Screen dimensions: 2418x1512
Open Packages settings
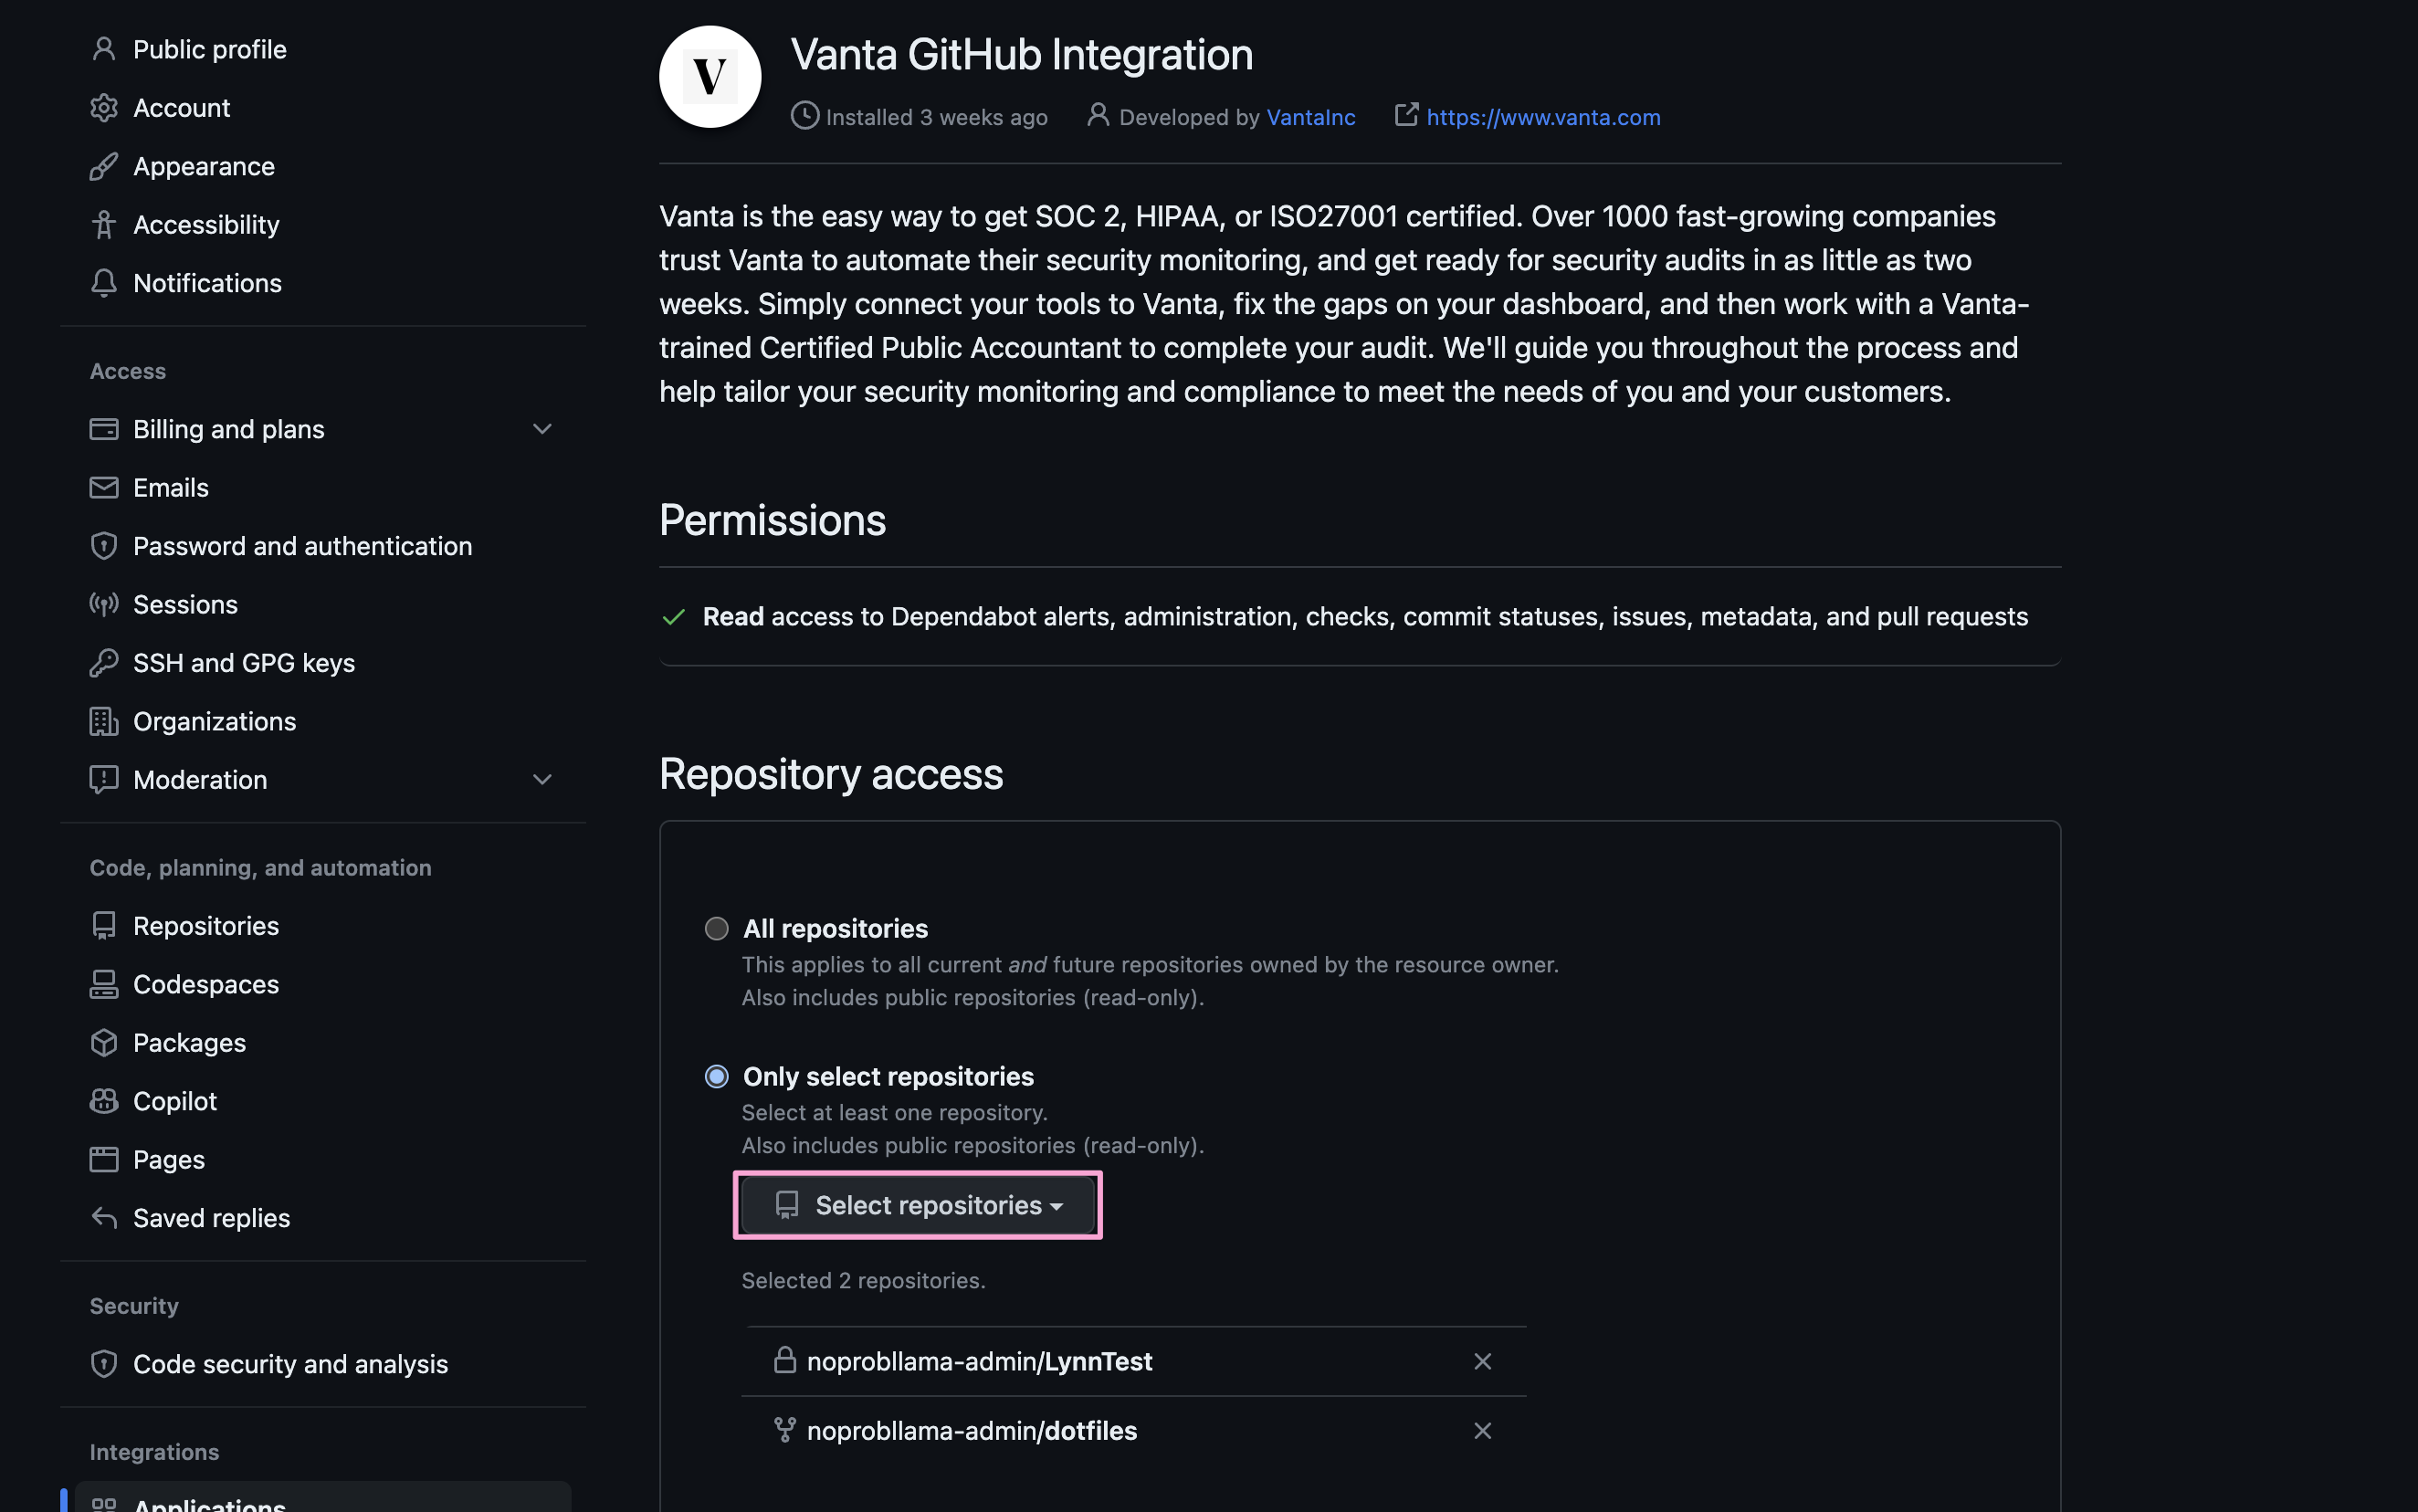coord(189,1042)
